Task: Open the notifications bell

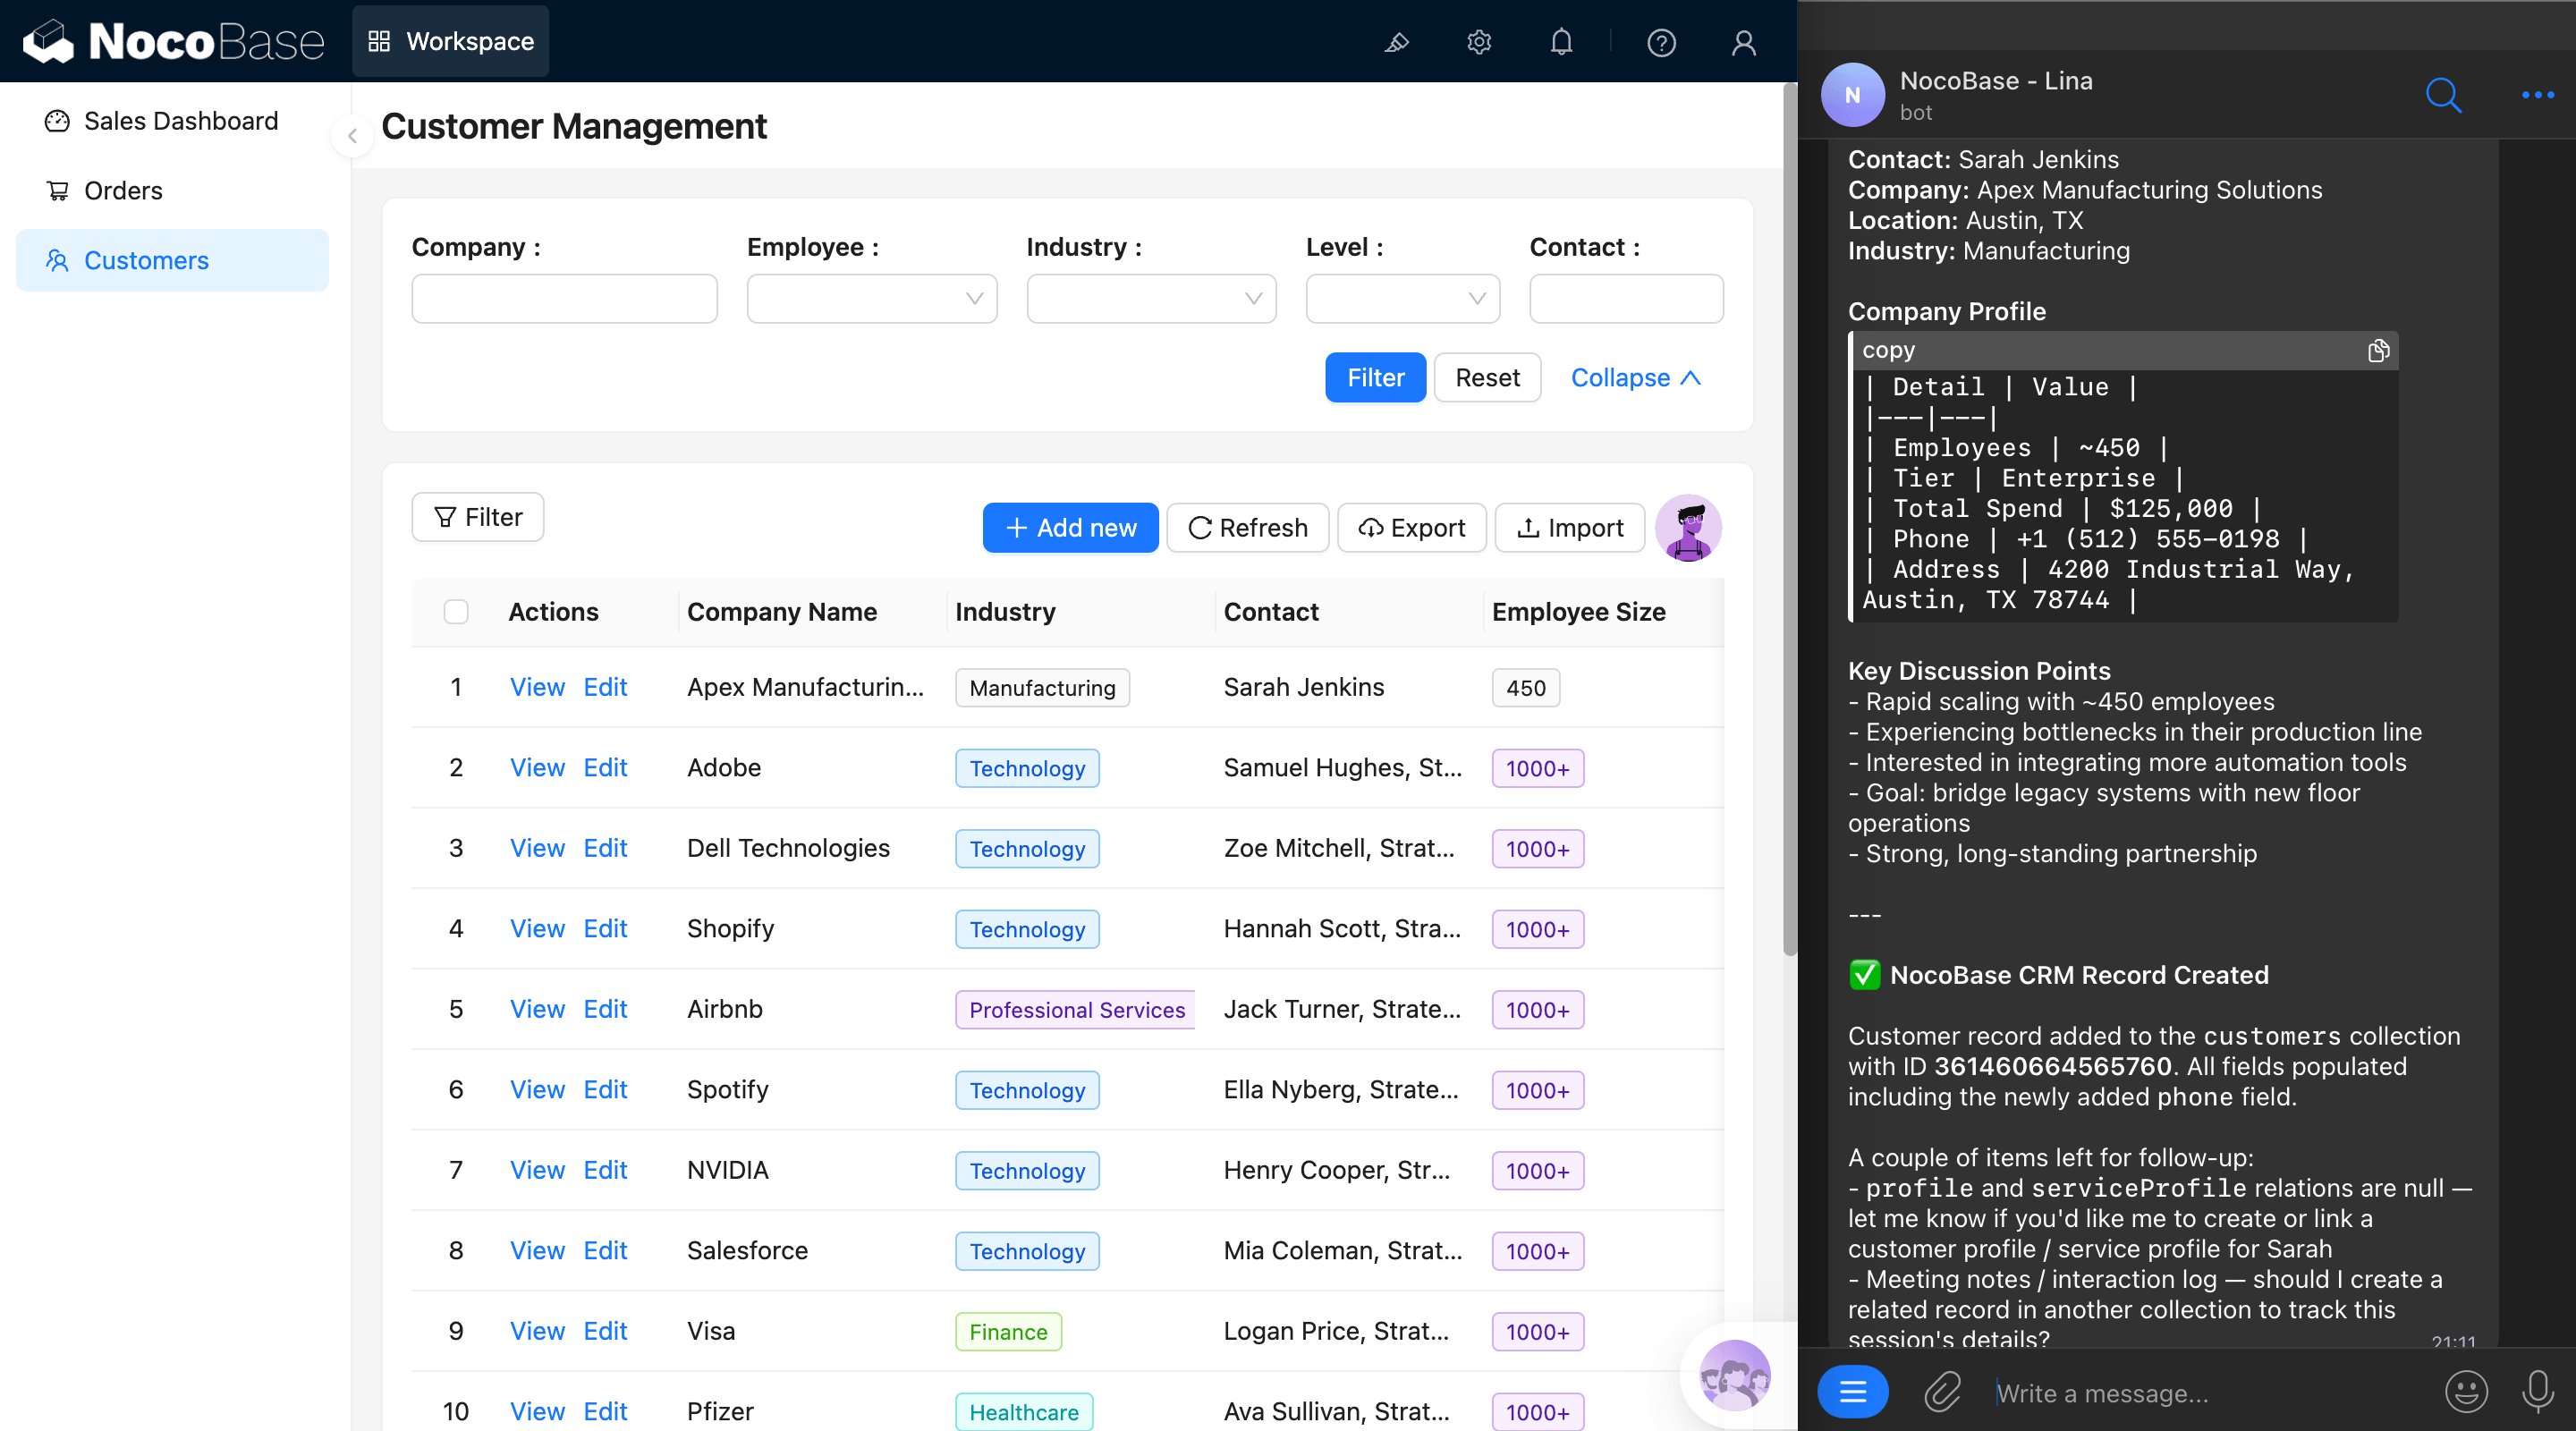Action: 1561,42
